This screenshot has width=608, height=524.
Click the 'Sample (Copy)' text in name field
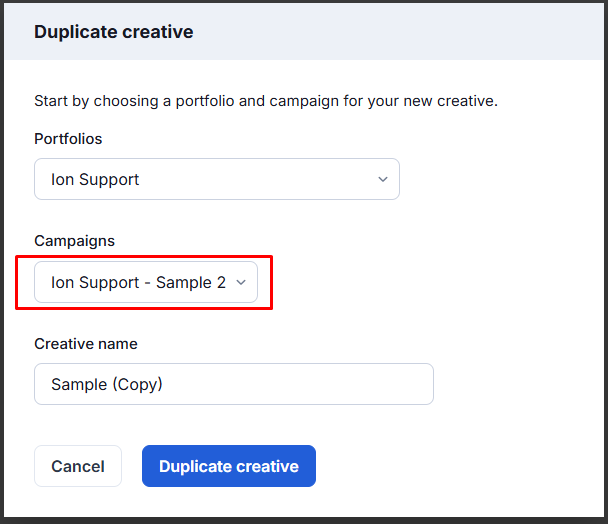(106, 385)
